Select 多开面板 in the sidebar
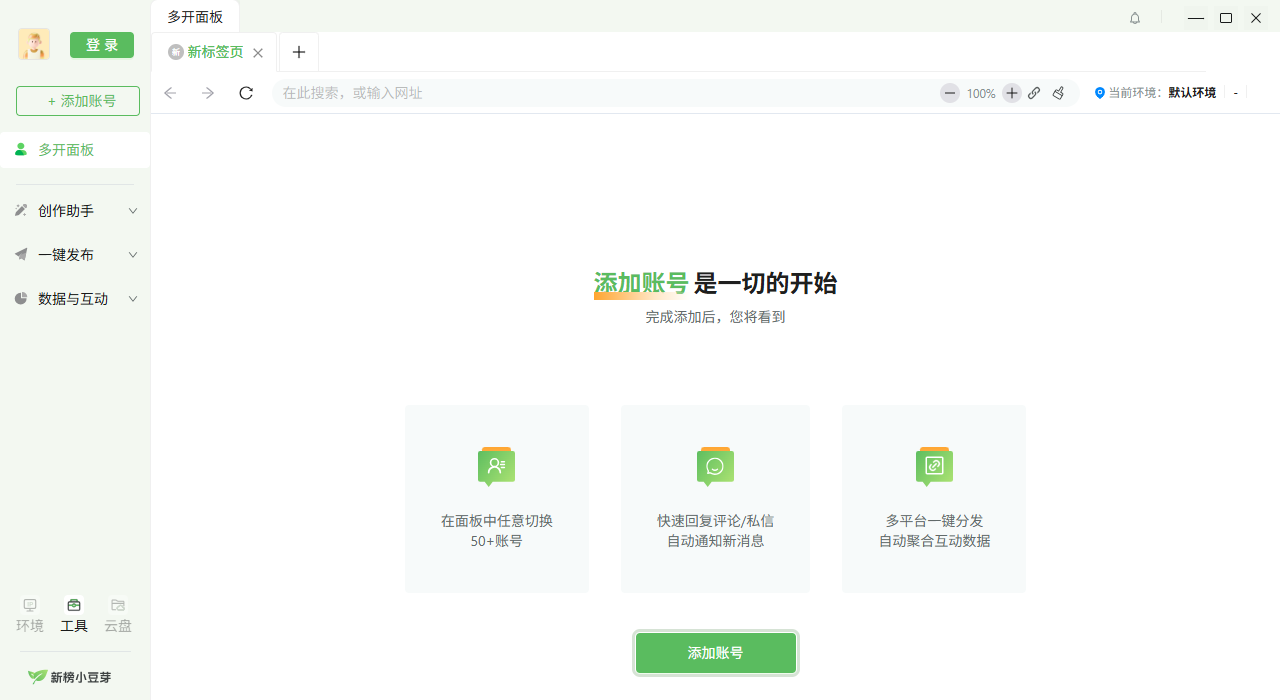 [75, 150]
